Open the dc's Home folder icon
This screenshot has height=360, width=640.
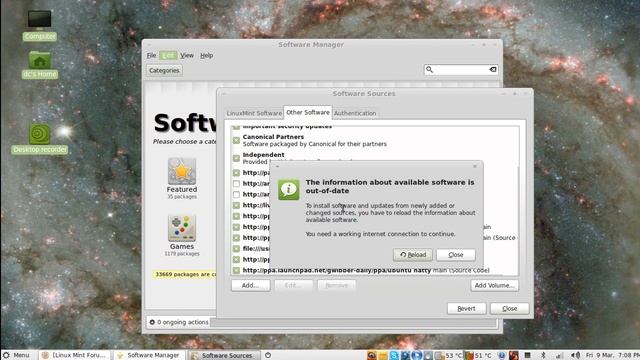(40, 60)
